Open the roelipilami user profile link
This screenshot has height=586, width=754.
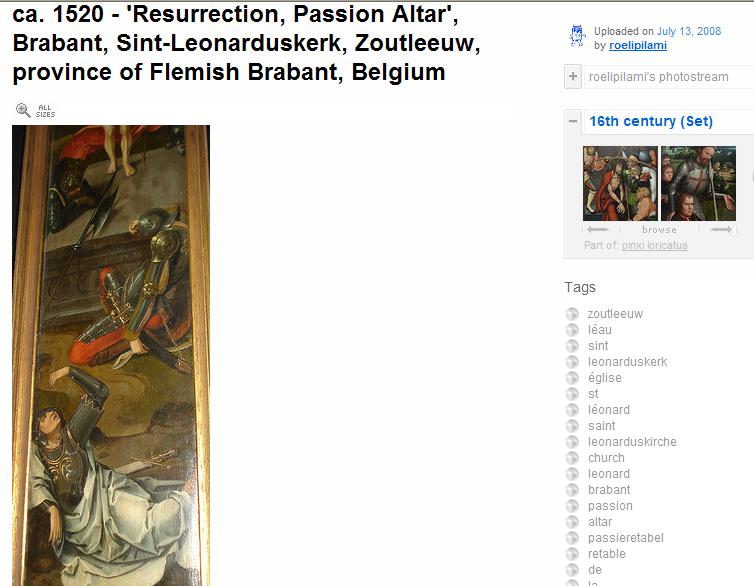point(638,45)
